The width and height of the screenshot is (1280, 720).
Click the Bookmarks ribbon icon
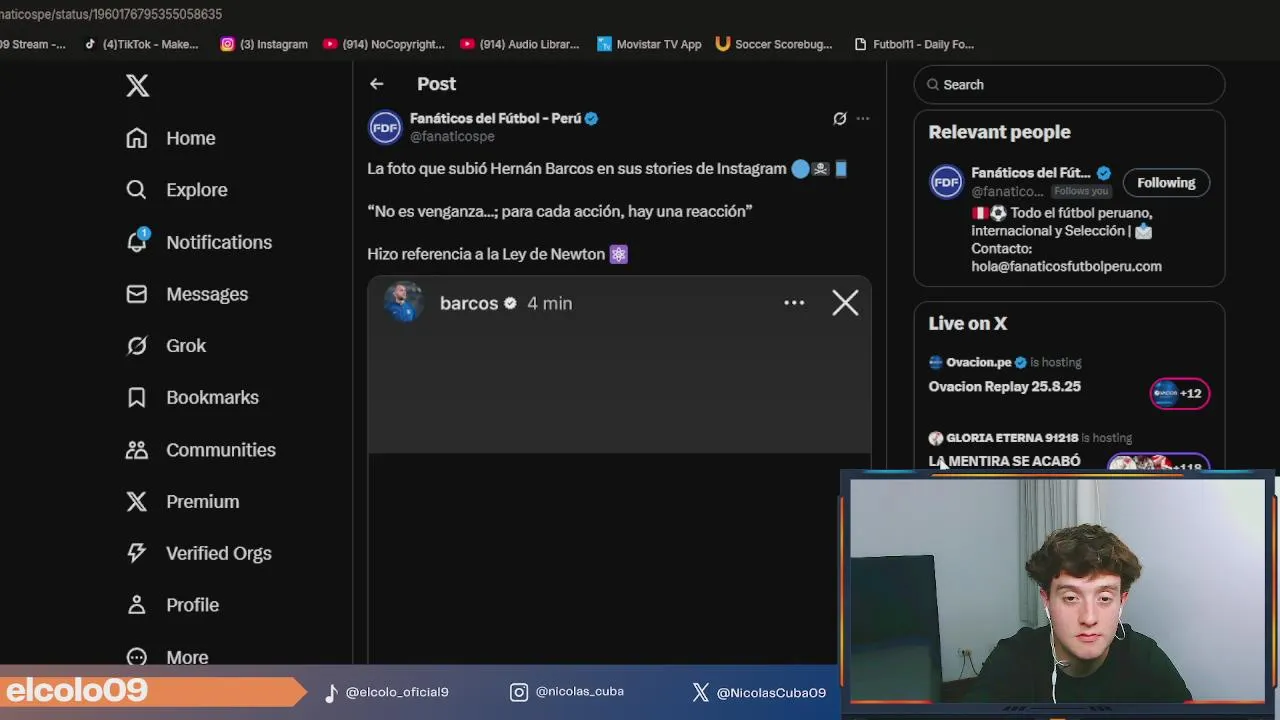tap(137, 398)
